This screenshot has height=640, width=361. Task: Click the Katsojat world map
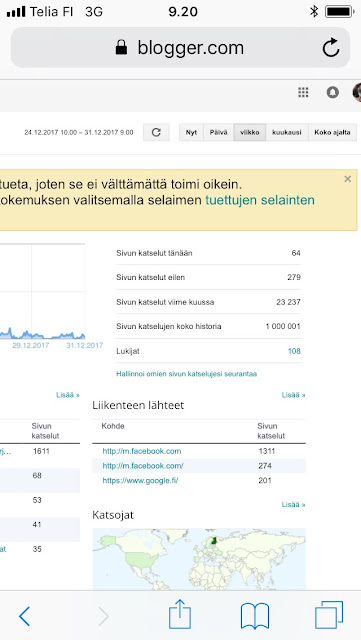coord(199,559)
